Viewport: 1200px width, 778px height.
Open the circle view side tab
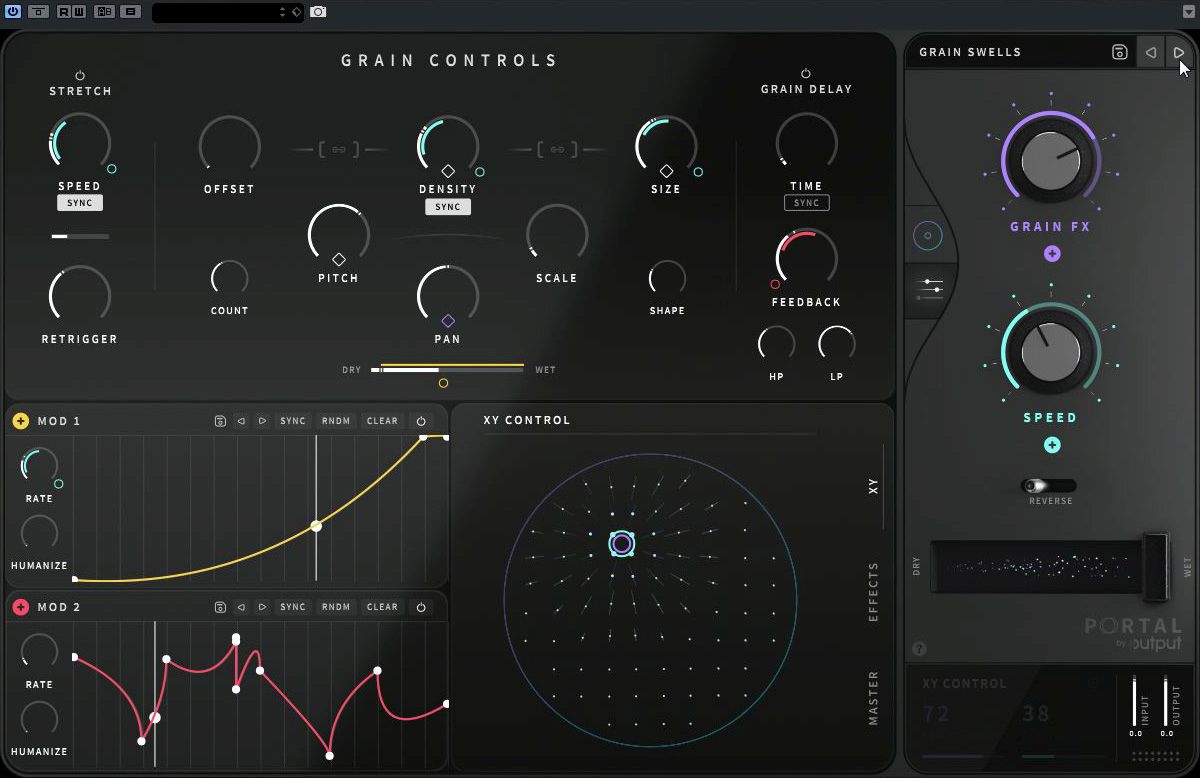[x=927, y=236]
